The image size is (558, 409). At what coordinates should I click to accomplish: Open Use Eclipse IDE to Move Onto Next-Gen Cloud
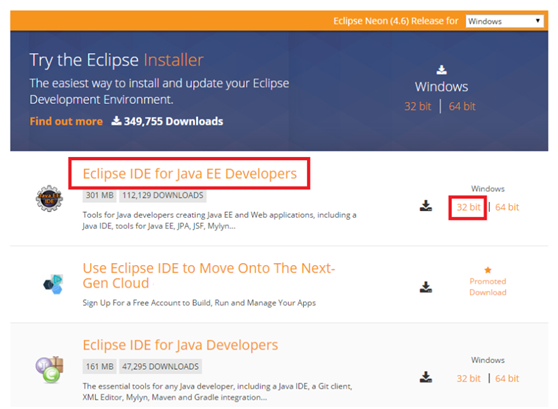coord(209,276)
